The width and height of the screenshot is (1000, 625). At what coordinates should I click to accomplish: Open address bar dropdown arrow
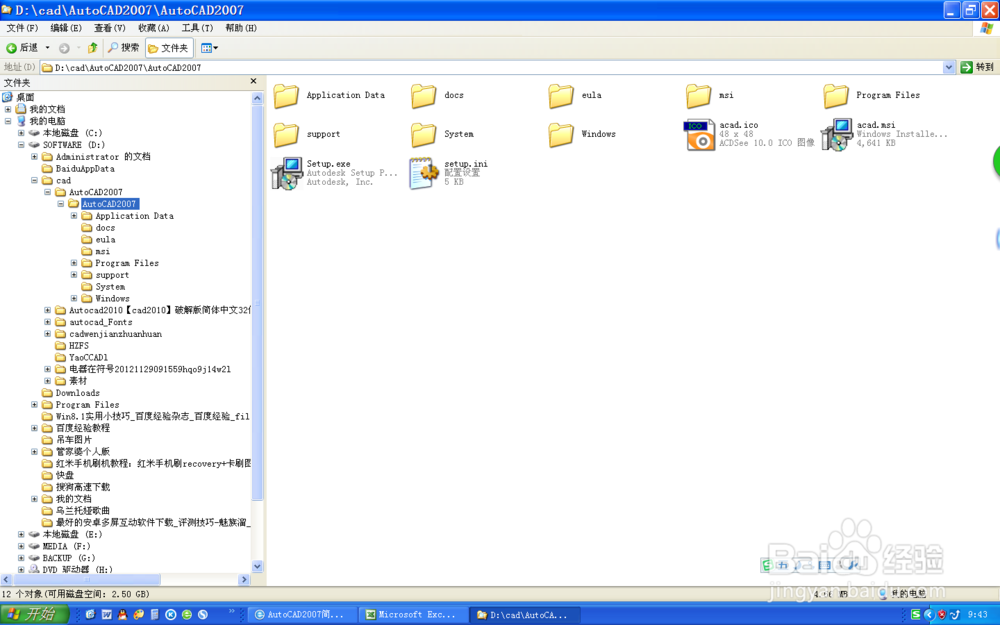(x=948, y=67)
